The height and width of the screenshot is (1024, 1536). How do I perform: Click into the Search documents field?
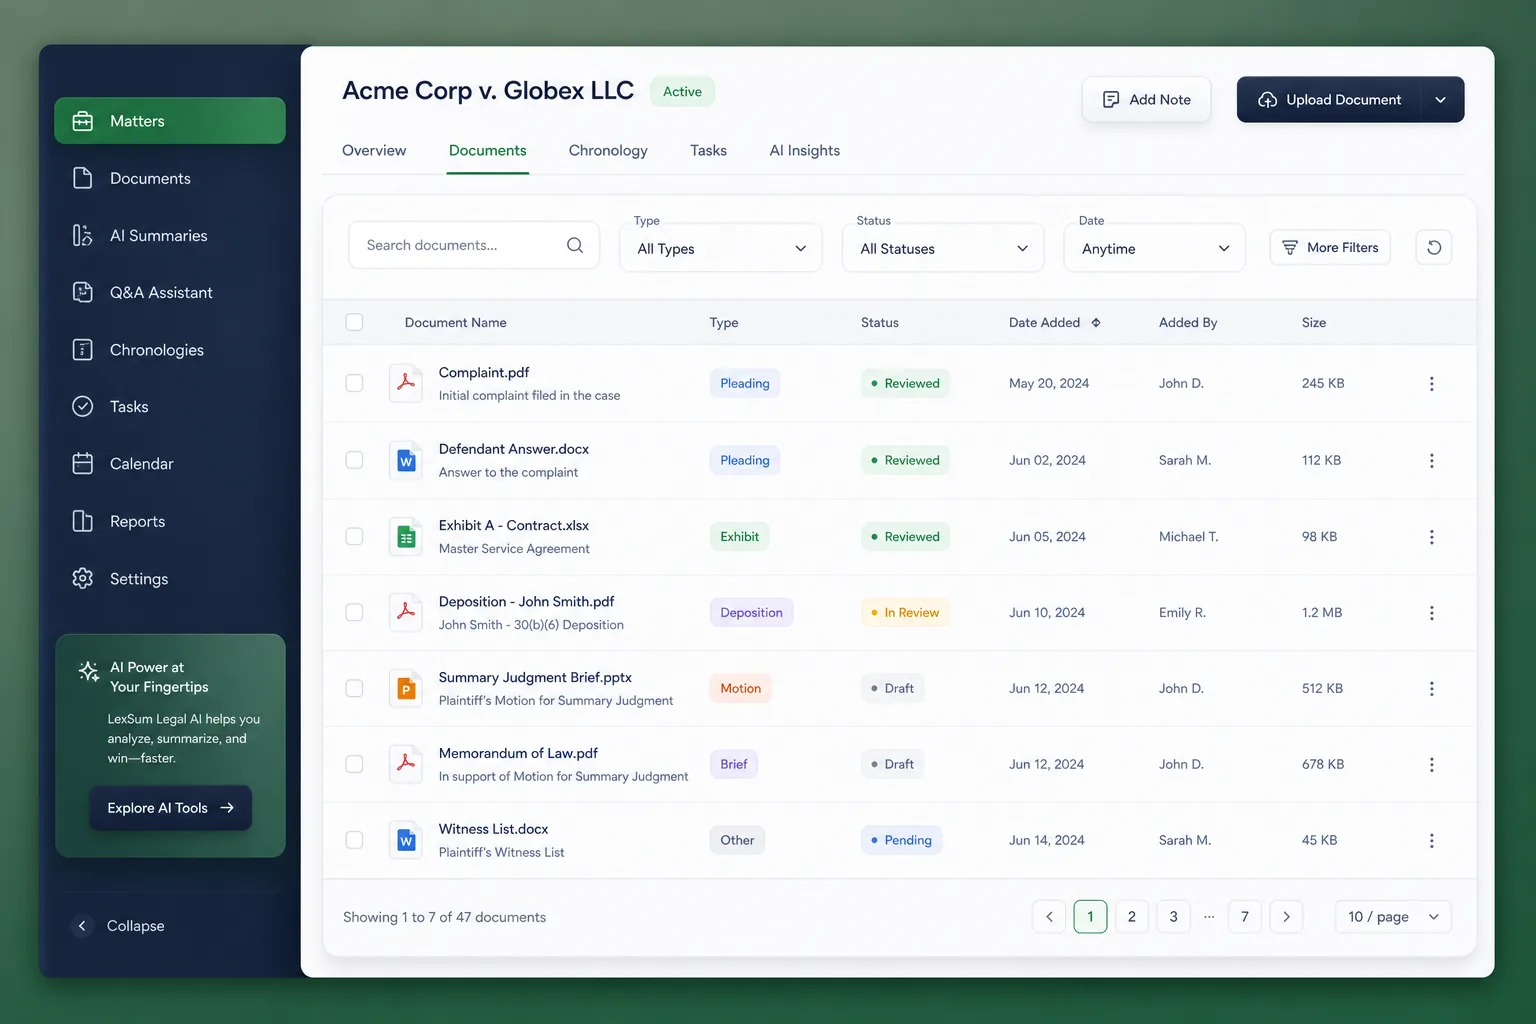tap(474, 246)
